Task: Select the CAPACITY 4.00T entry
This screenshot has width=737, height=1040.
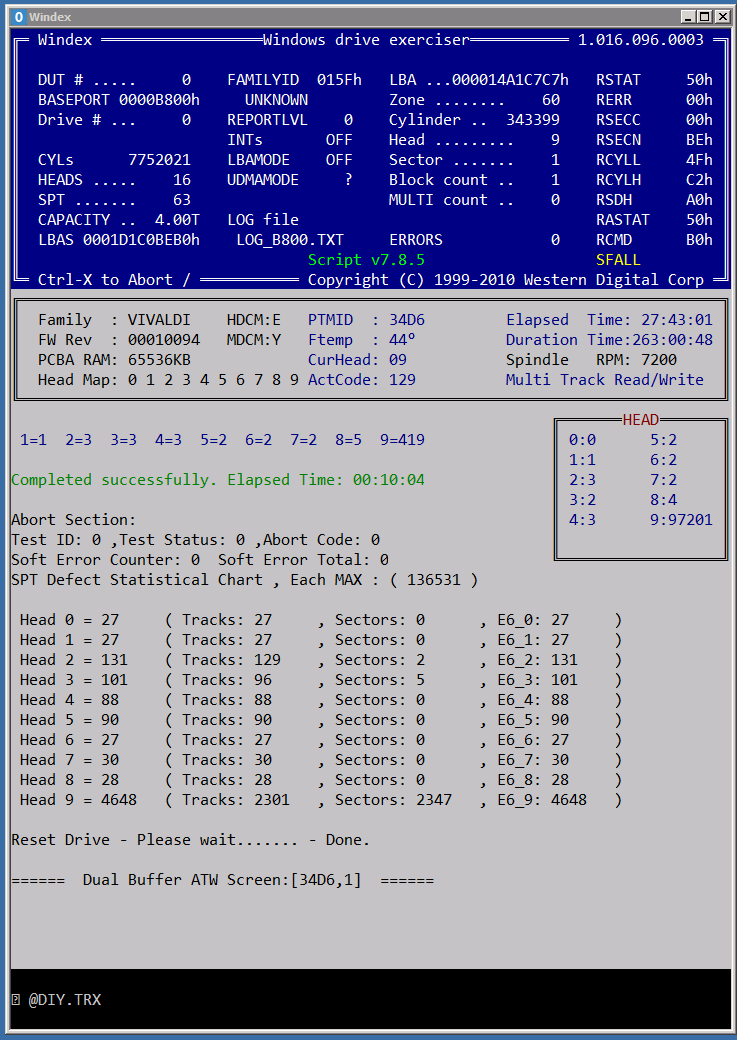Action: click(x=119, y=220)
